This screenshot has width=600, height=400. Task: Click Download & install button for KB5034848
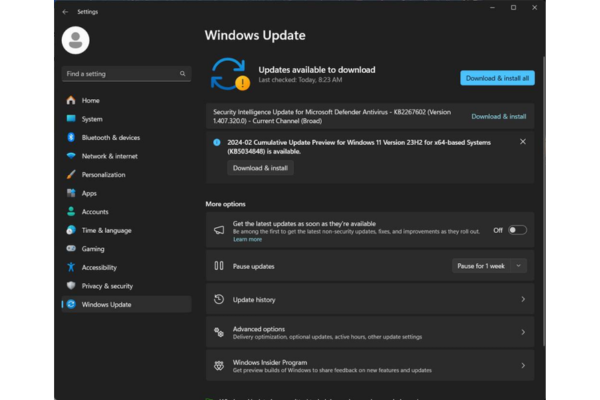pos(260,168)
